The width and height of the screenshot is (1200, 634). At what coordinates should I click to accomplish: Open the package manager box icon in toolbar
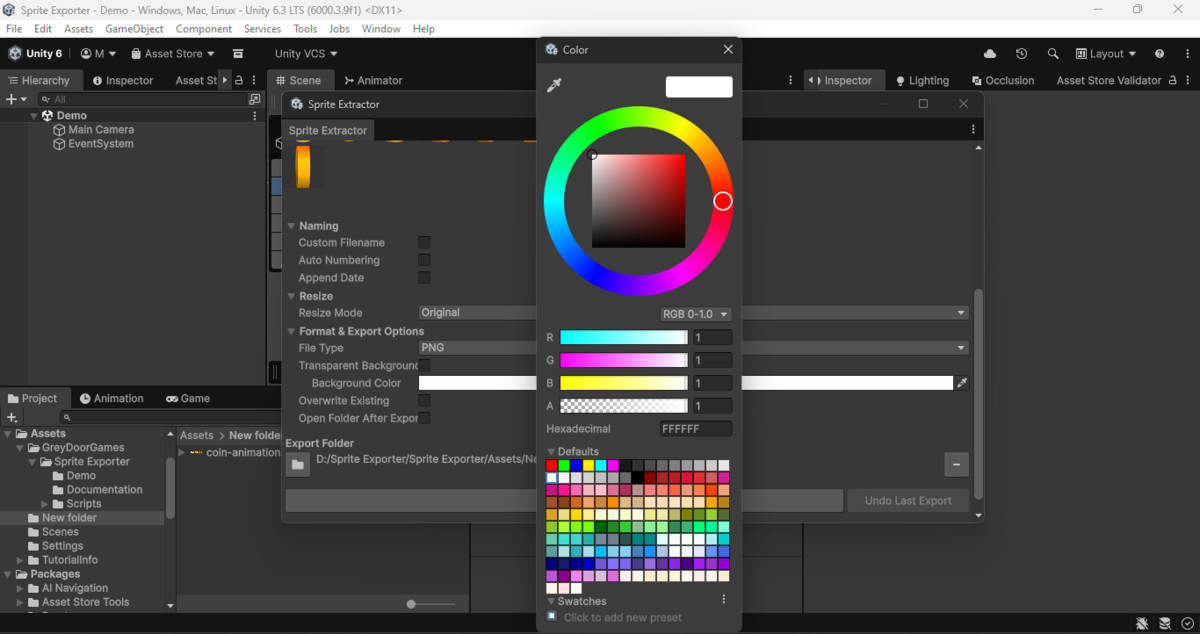pos(238,54)
